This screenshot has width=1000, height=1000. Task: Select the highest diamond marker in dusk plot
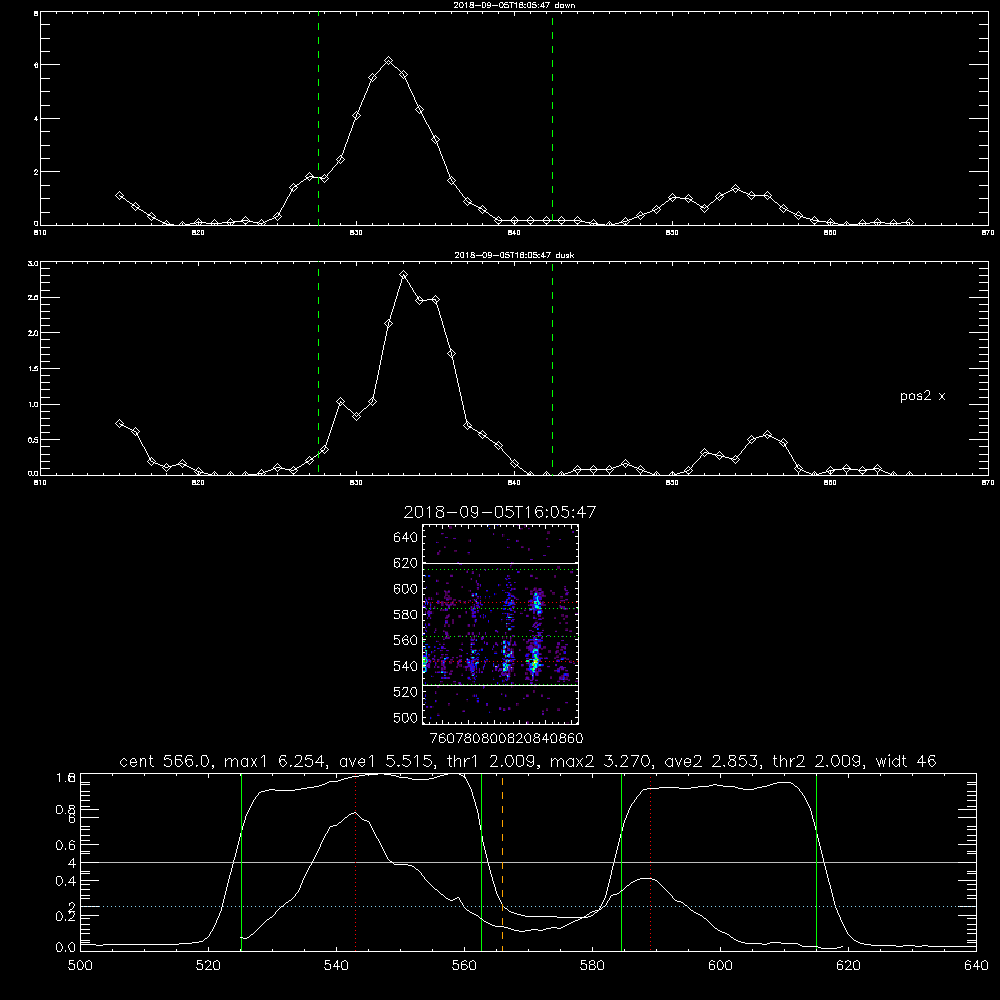[x=403, y=275]
